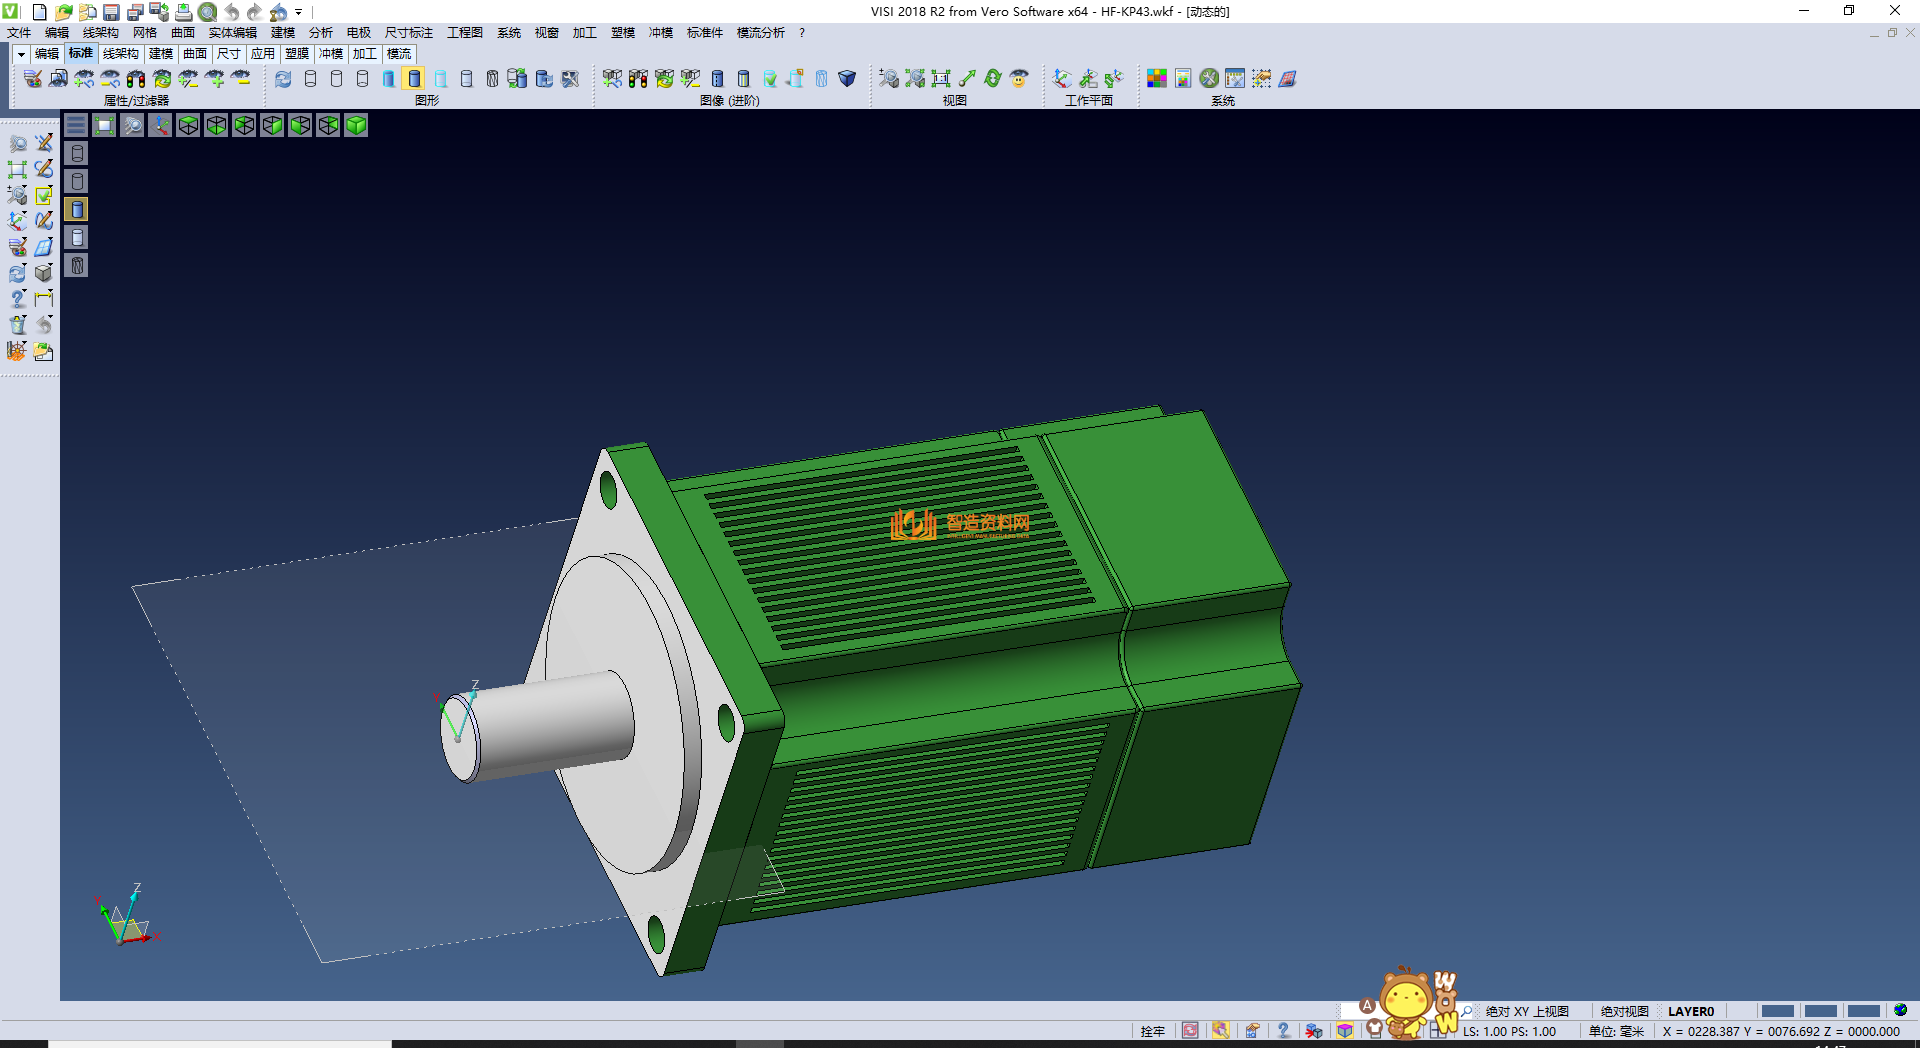Click the first blue color swatch in status bar
Image resolution: width=1920 pixels, height=1048 pixels.
click(1777, 1011)
